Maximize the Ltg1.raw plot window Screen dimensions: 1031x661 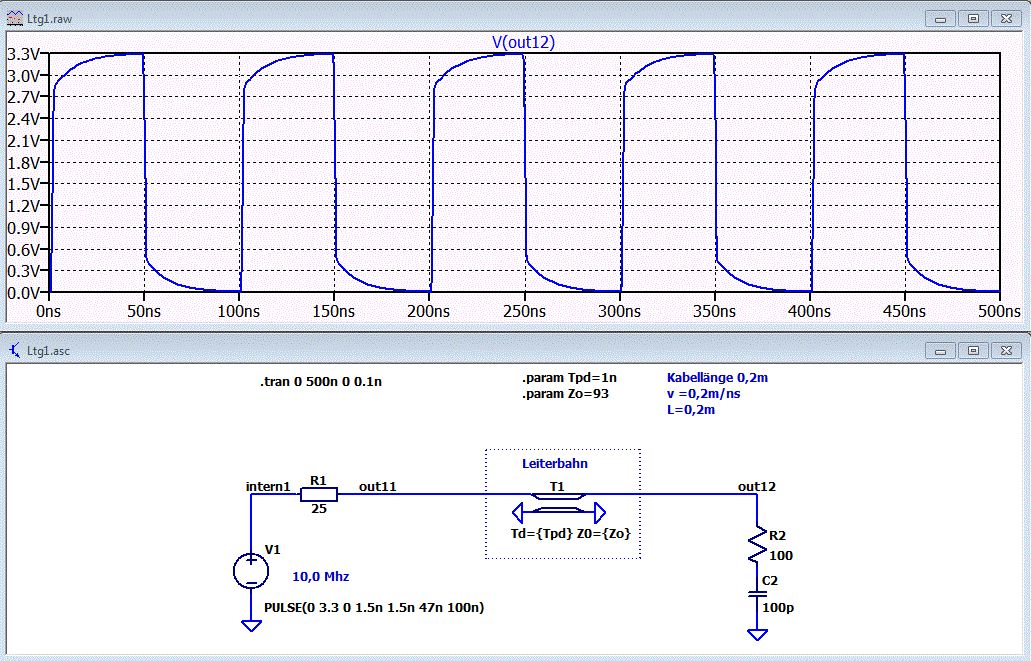click(x=973, y=19)
